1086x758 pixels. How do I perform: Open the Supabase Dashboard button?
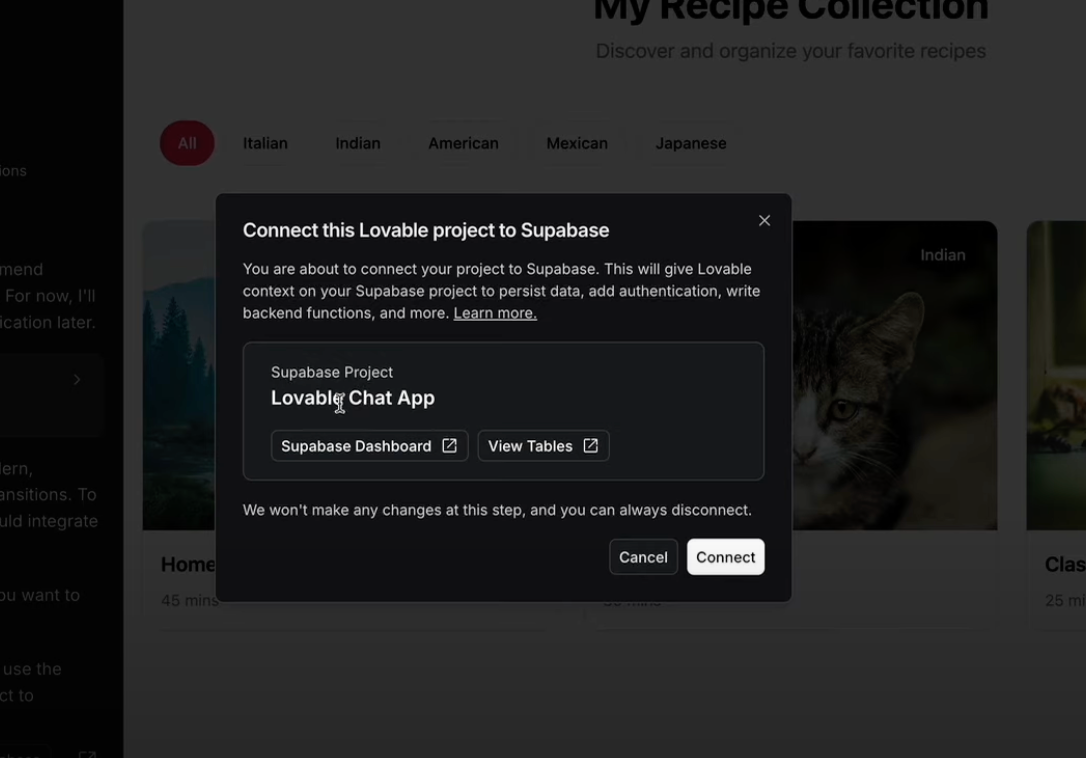[x=369, y=446]
